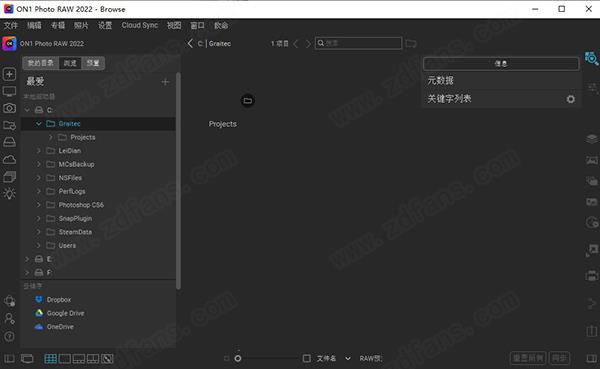The height and width of the screenshot is (369, 600).
Task: Open the 编辑 menu
Action: (34, 25)
